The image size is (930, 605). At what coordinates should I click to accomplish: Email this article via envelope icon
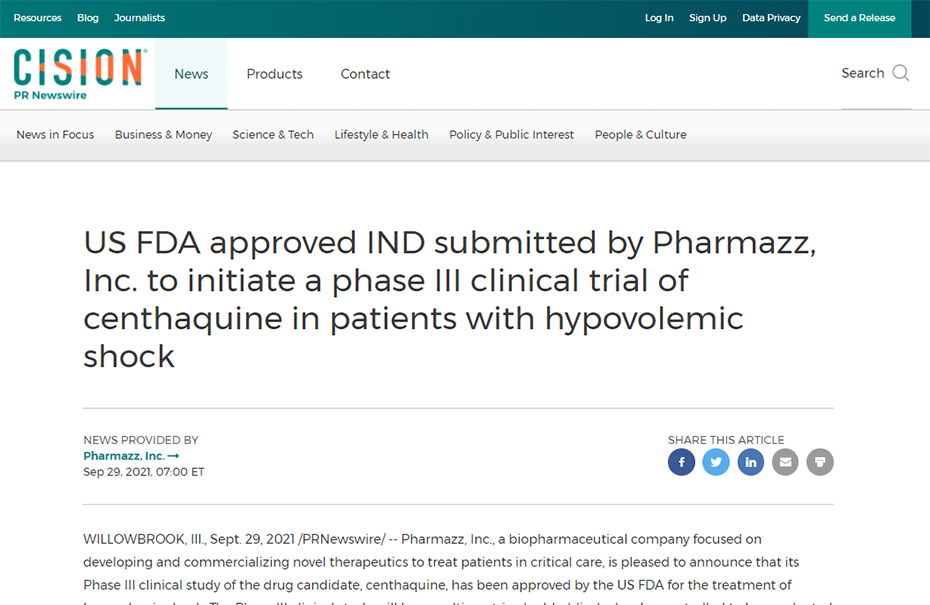tap(785, 462)
